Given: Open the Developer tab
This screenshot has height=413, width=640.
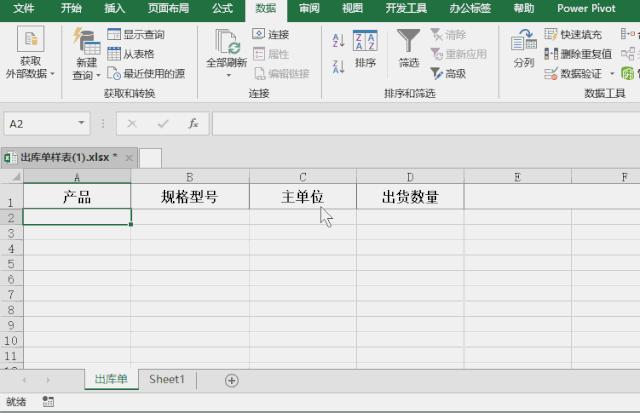Looking at the screenshot, I should pos(406,8).
